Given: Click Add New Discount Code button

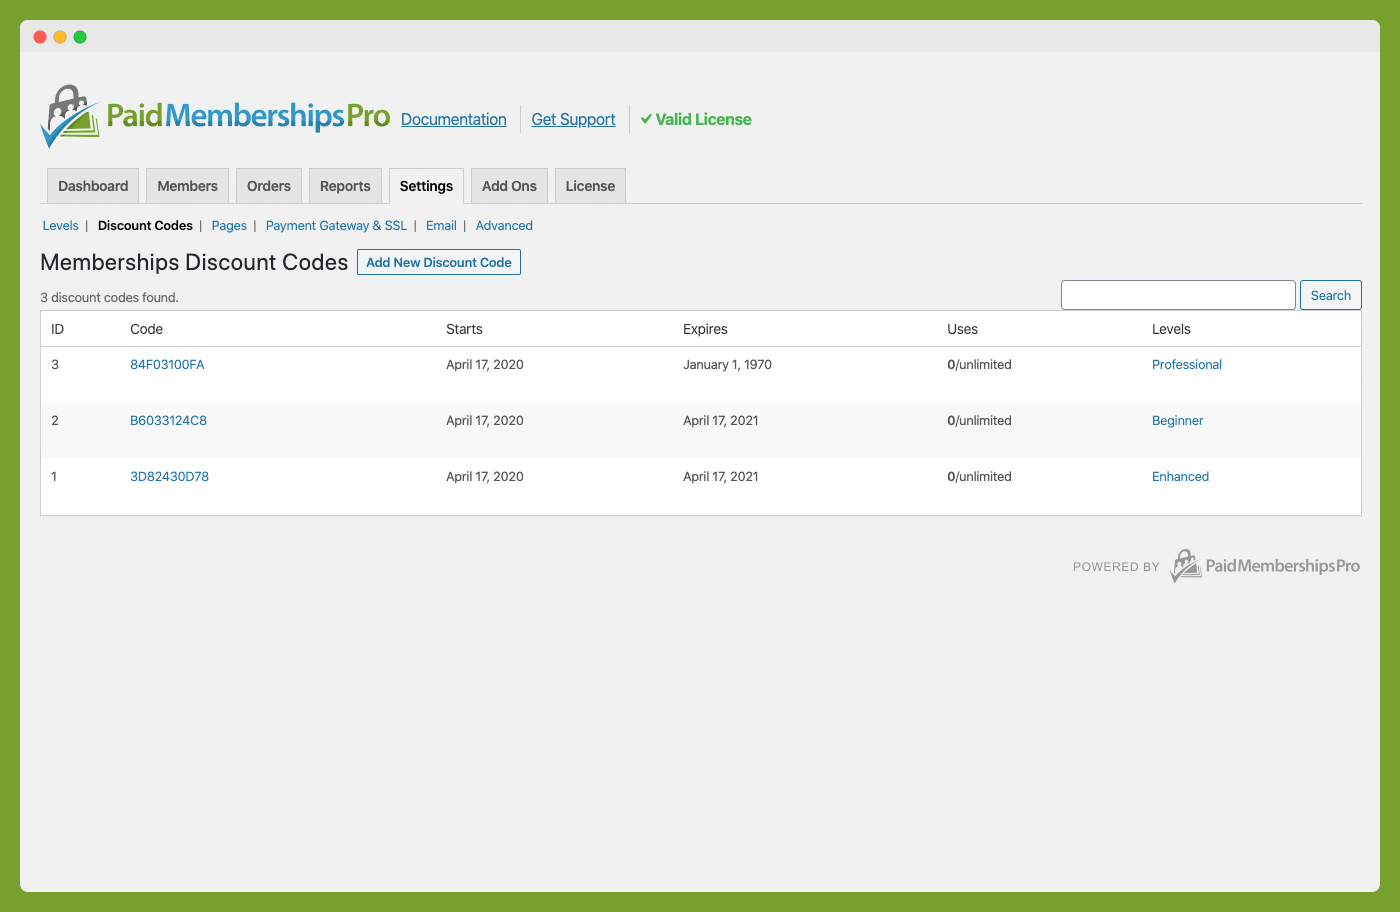Looking at the screenshot, I should [439, 262].
